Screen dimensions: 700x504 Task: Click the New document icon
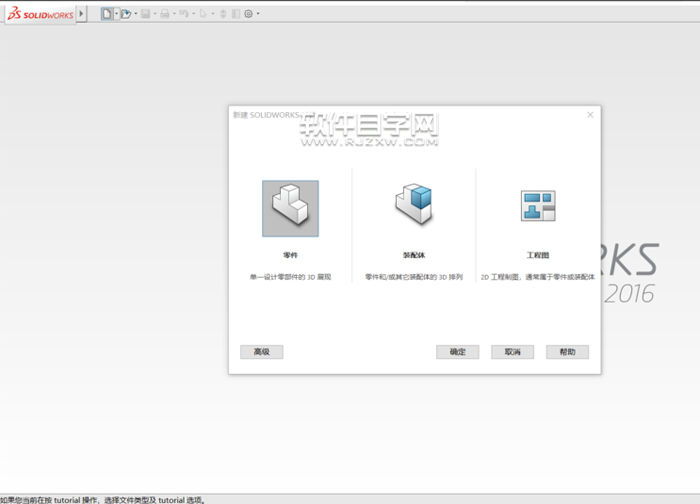[107, 14]
